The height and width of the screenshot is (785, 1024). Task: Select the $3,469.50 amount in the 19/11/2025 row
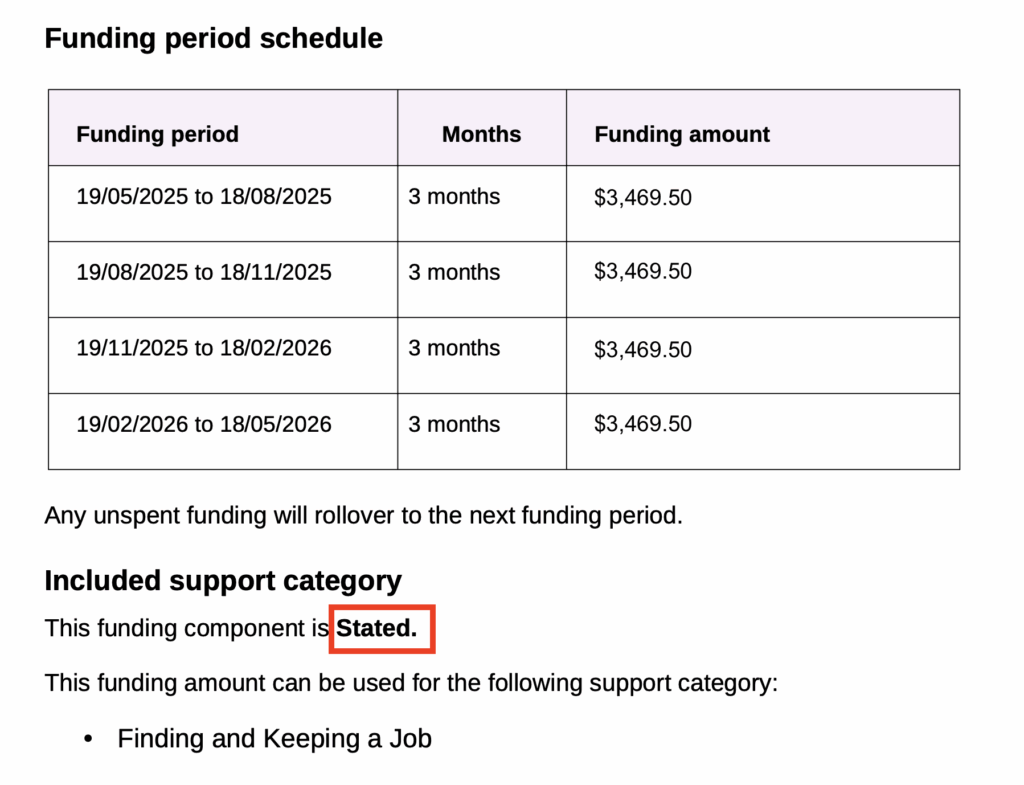click(x=642, y=349)
